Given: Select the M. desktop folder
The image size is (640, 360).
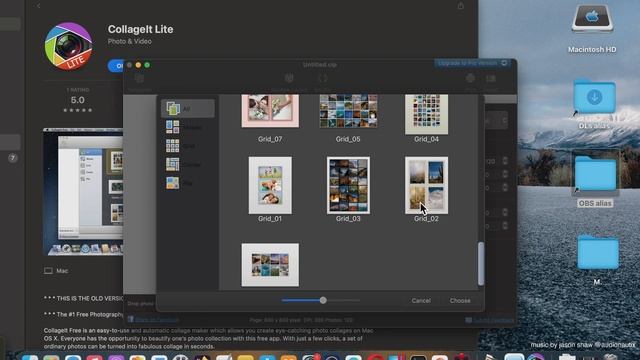Looking at the screenshot, I should pyautogui.click(x=597, y=260).
